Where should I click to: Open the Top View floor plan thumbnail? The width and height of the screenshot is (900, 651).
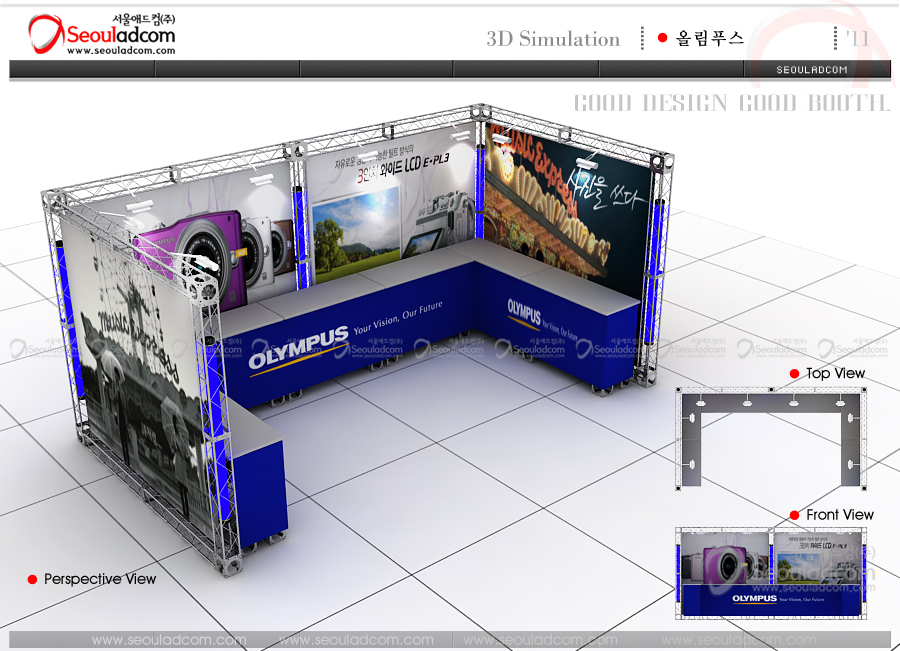tap(771, 428)
